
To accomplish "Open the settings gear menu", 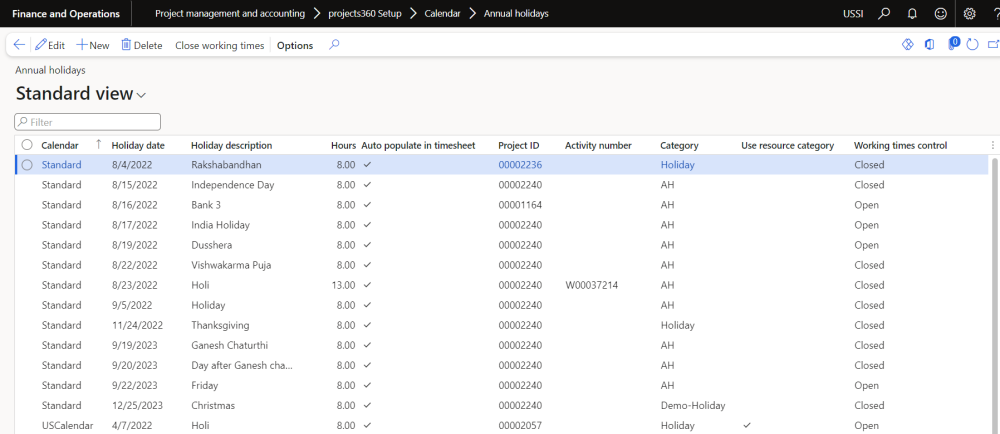I will pos(969,14).
